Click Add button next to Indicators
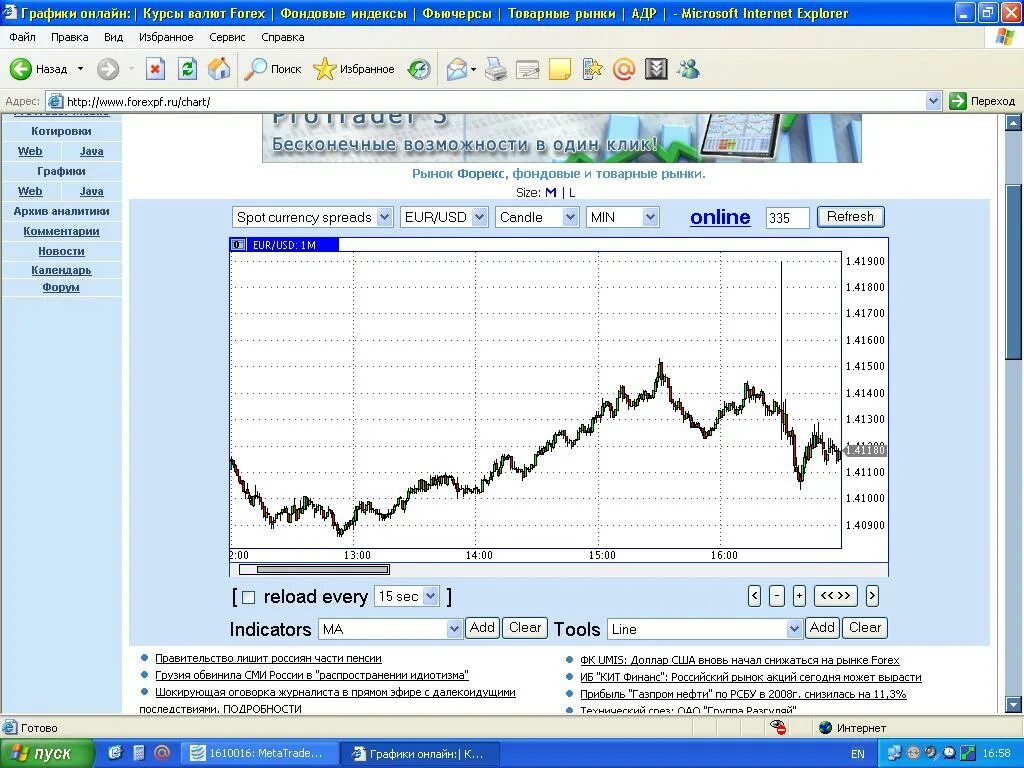The height and width of the screenshot is (768, 1024). click(x=482, y=628)
